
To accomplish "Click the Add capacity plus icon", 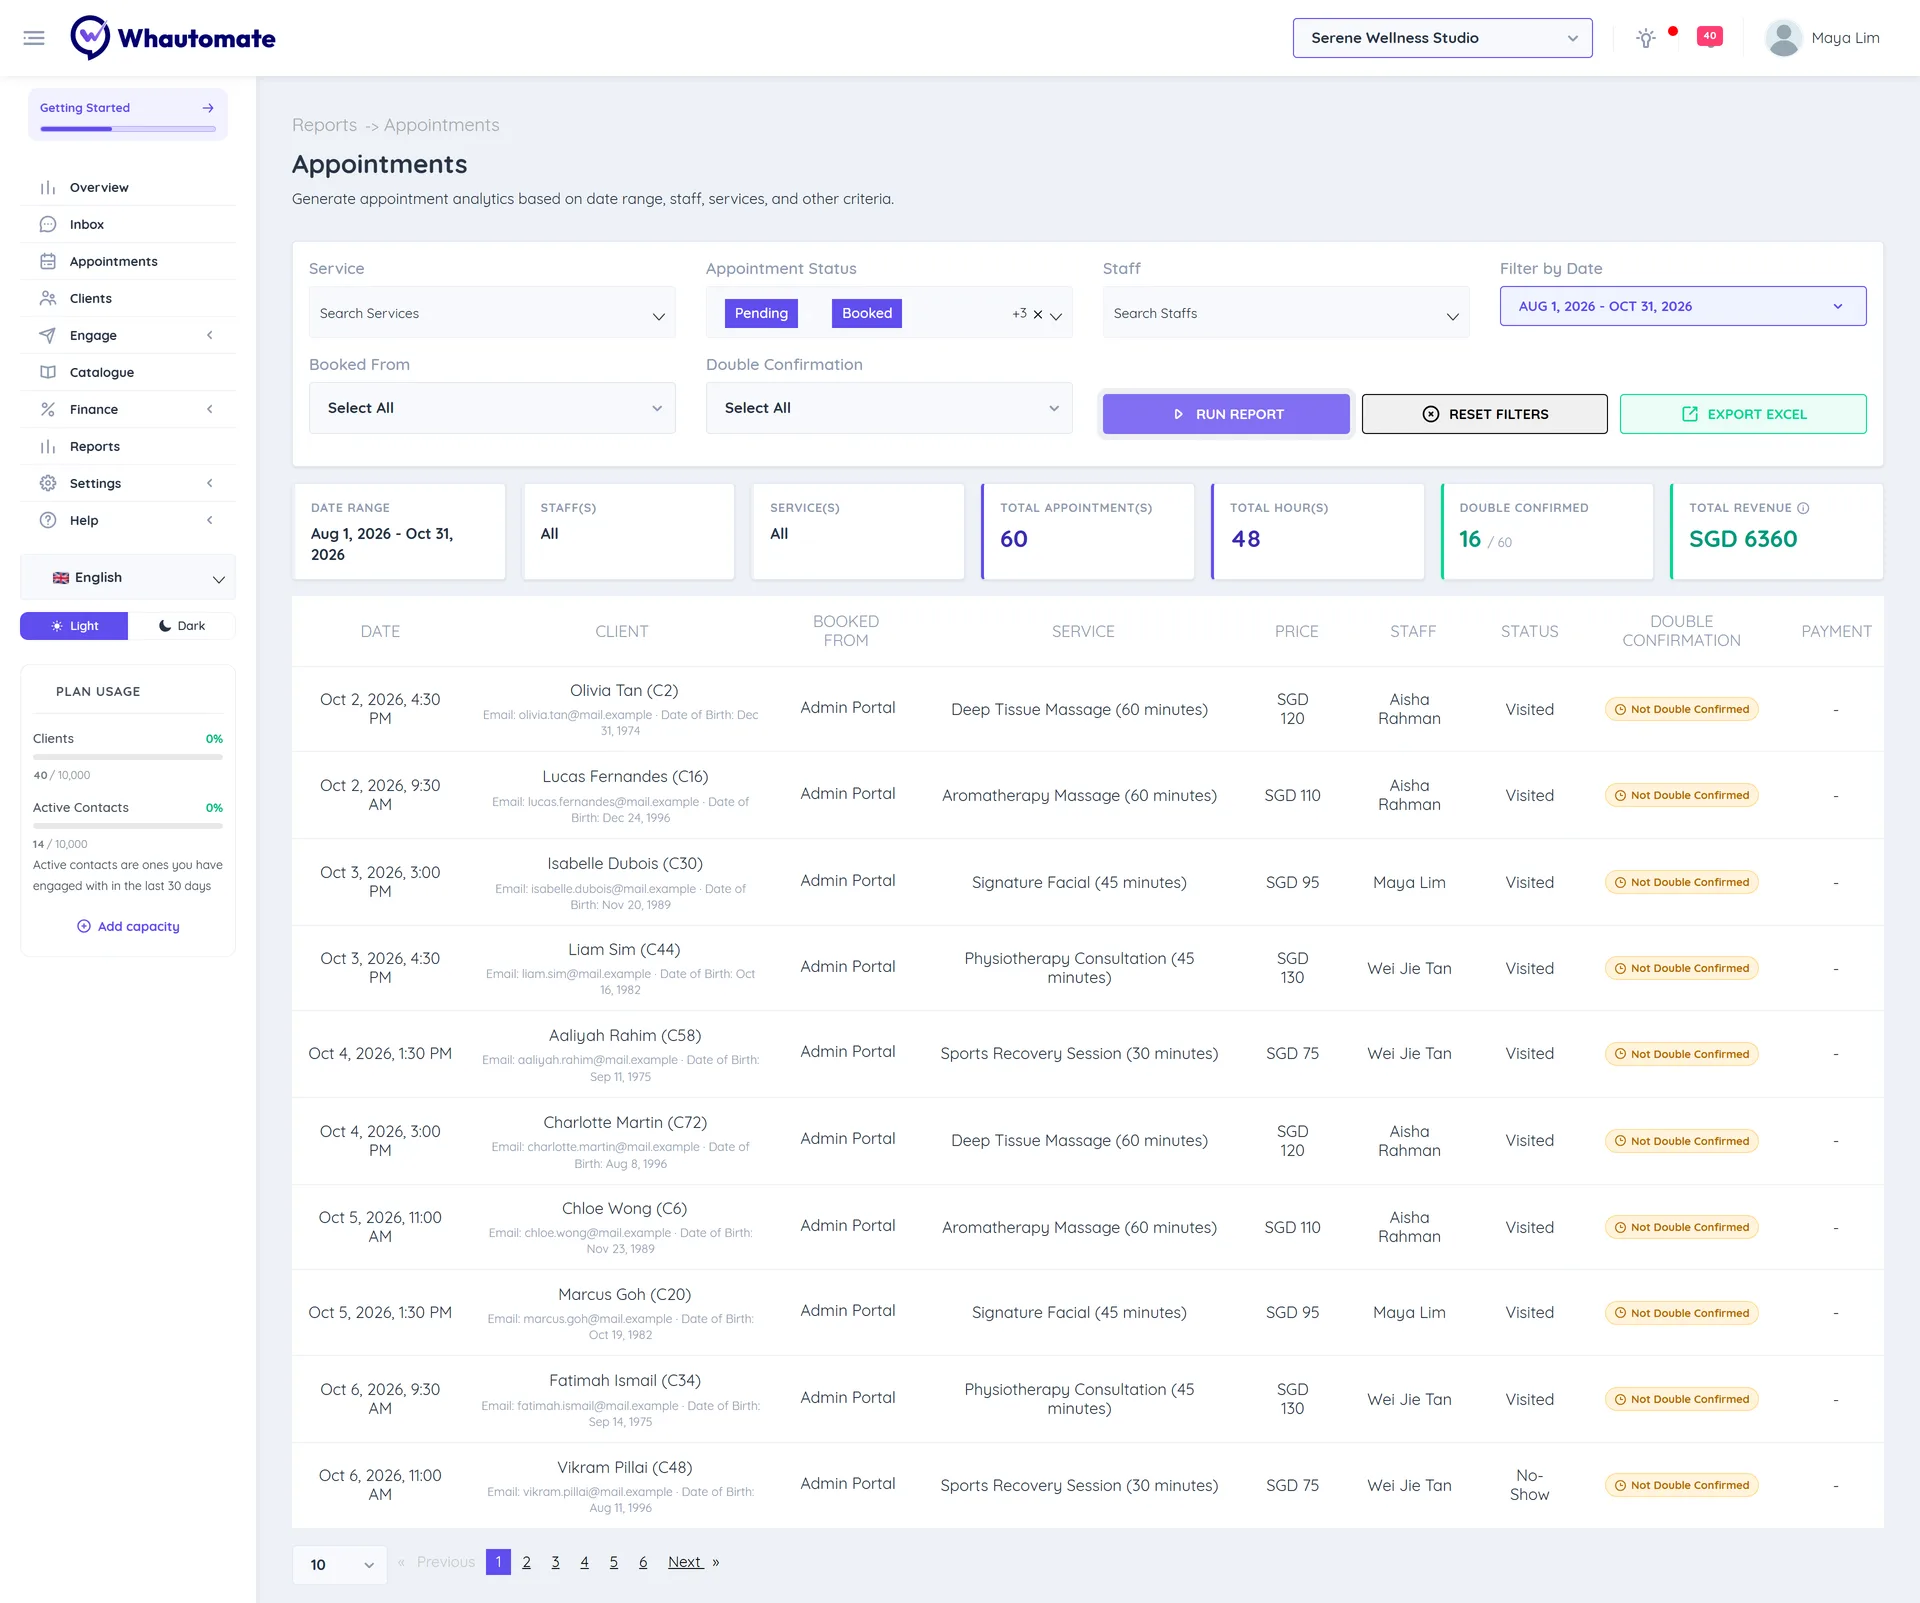I will click(x=84, y=927).
